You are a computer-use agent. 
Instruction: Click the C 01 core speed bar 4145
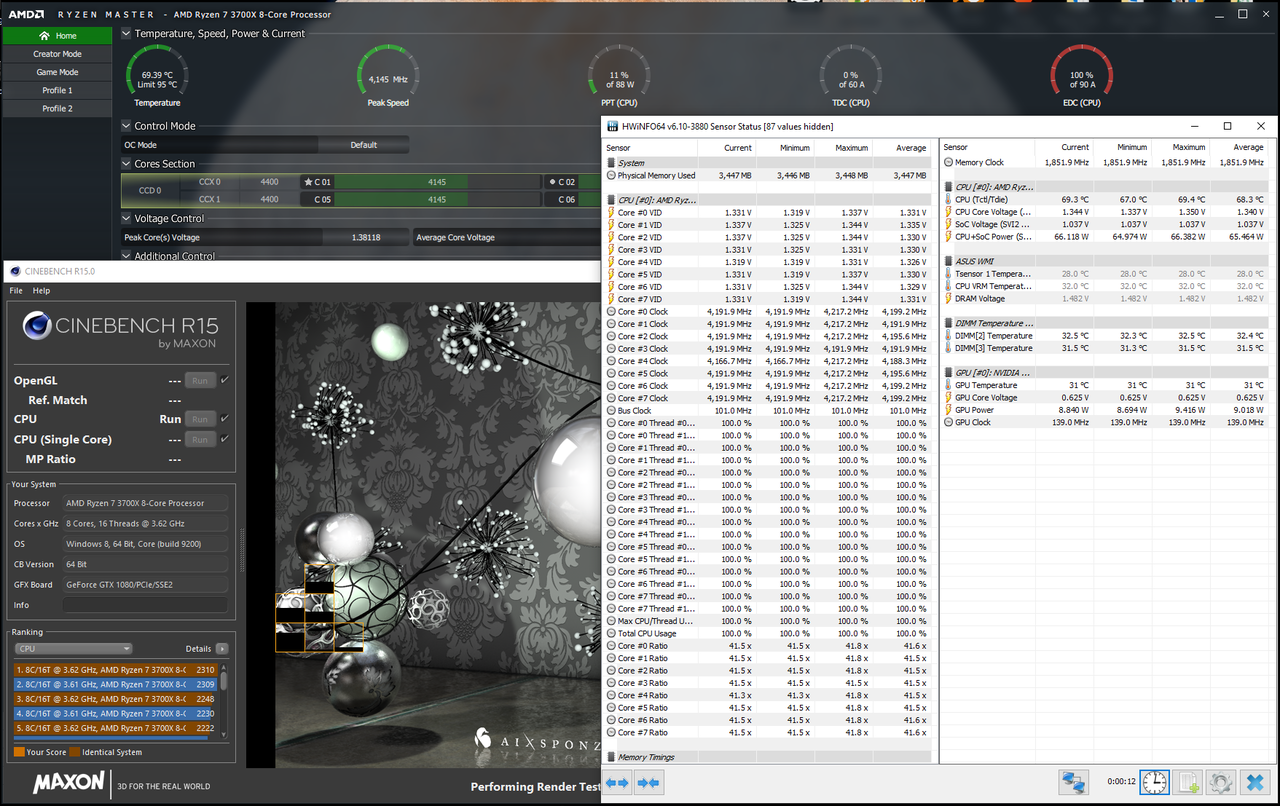click(x=437, y=182)
